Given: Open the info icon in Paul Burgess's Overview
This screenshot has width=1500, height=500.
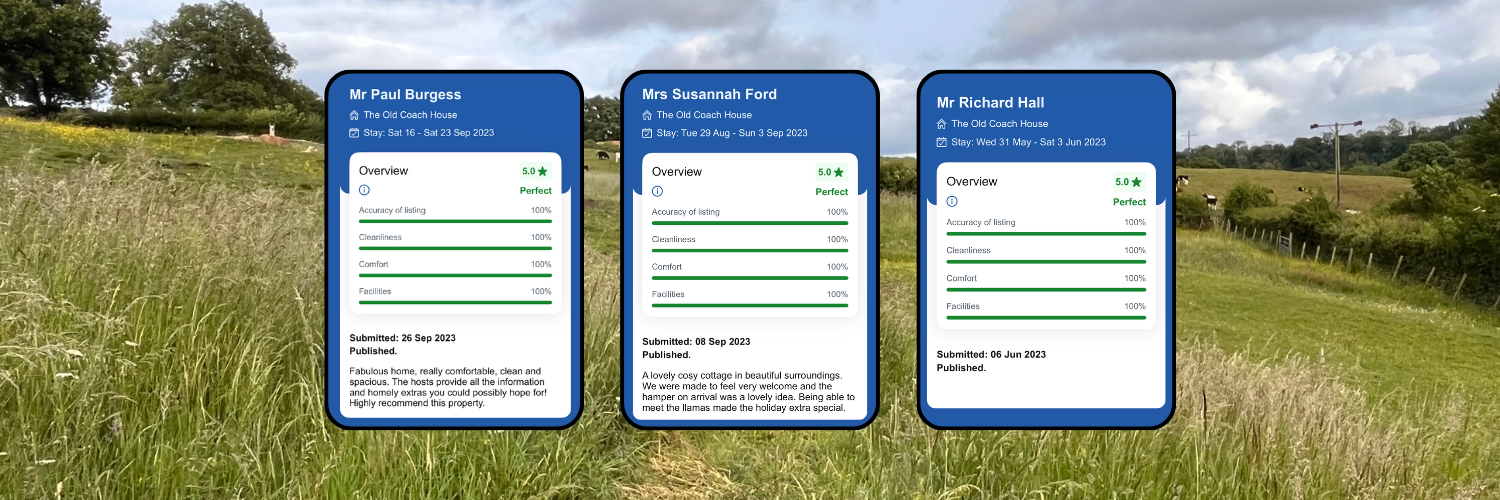Looking at the screenshot, I should (364, 190).
